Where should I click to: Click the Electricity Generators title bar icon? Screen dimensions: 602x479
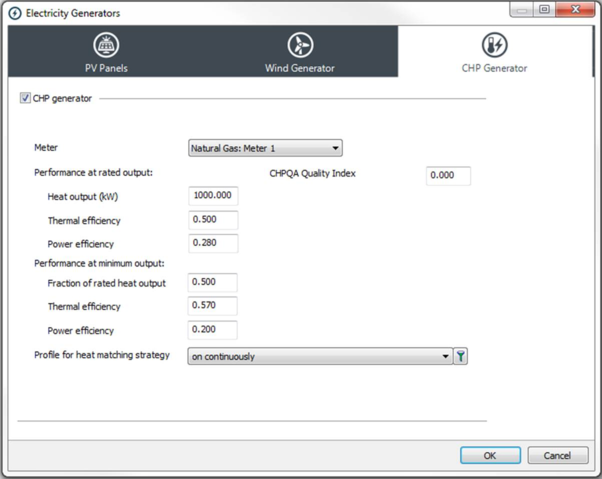pyautogui.click(x=14, y=13)
